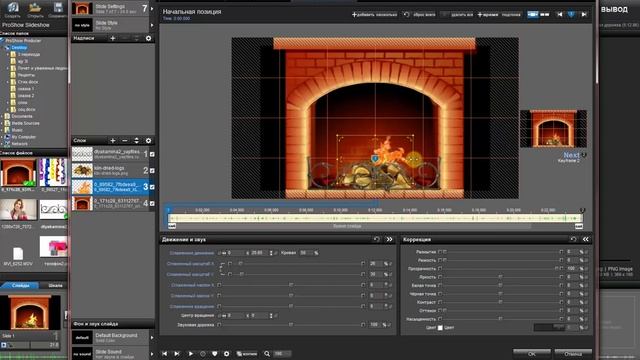Copy correction settings backward with double-arrow icon
Viewport: 640px width, 360px height.
(x=586, y=239)
